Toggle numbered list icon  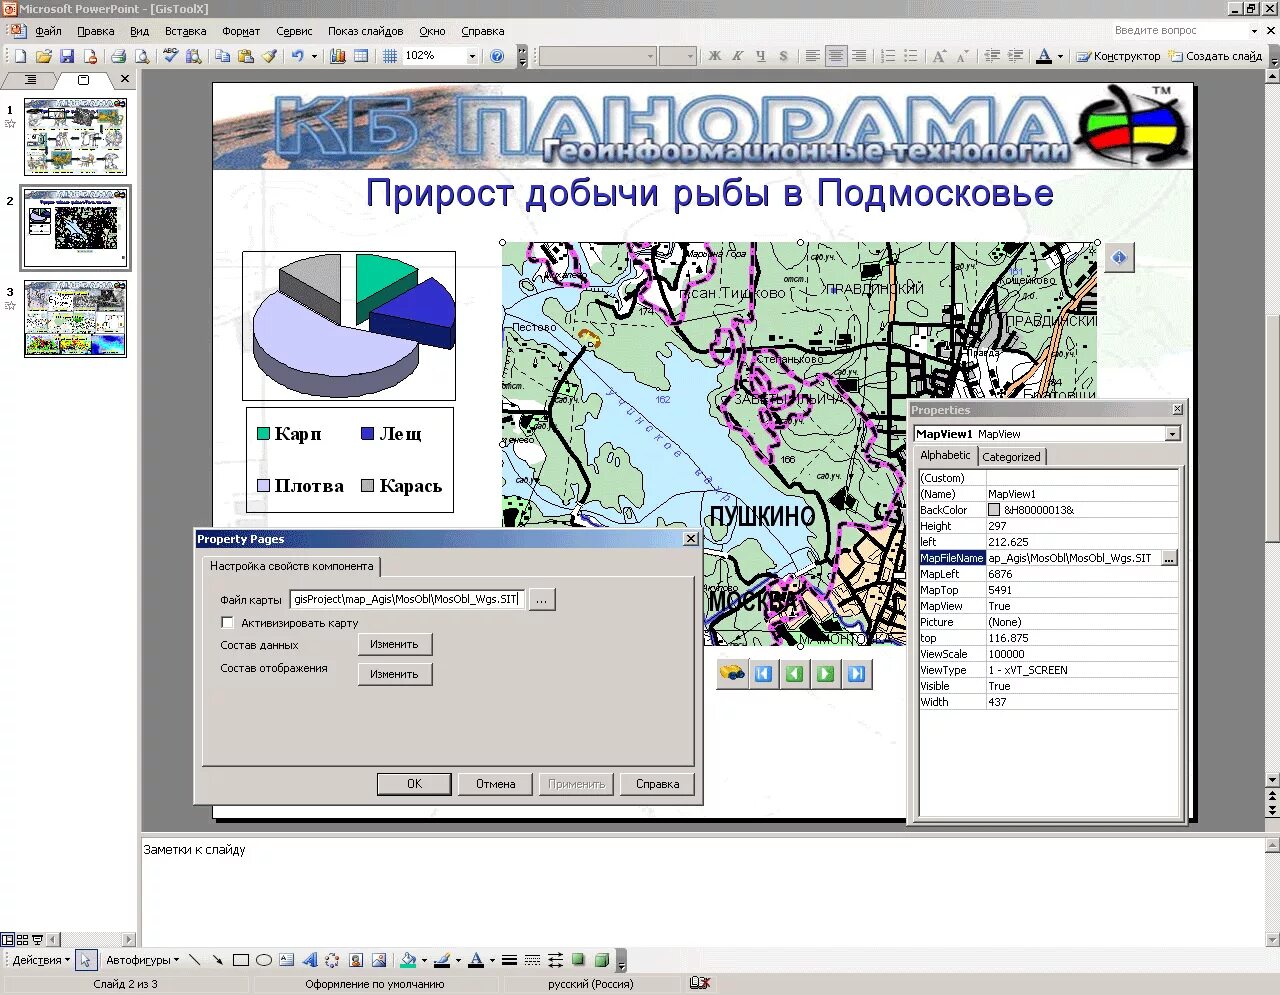tap(888, 57)
